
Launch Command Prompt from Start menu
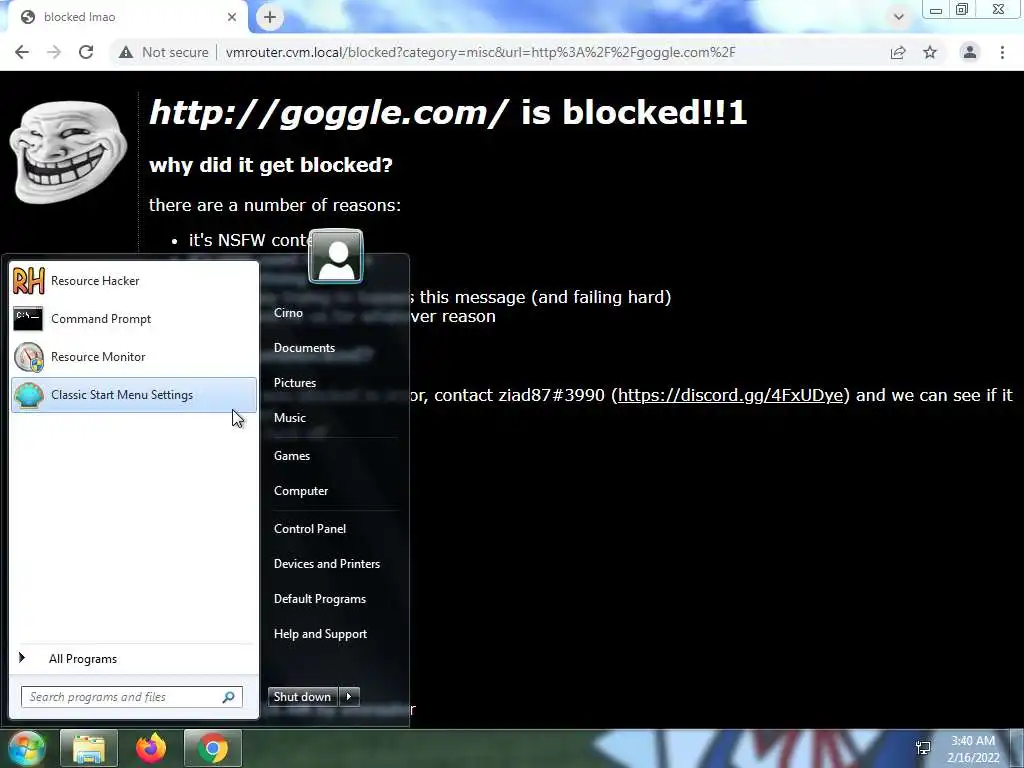134,319
